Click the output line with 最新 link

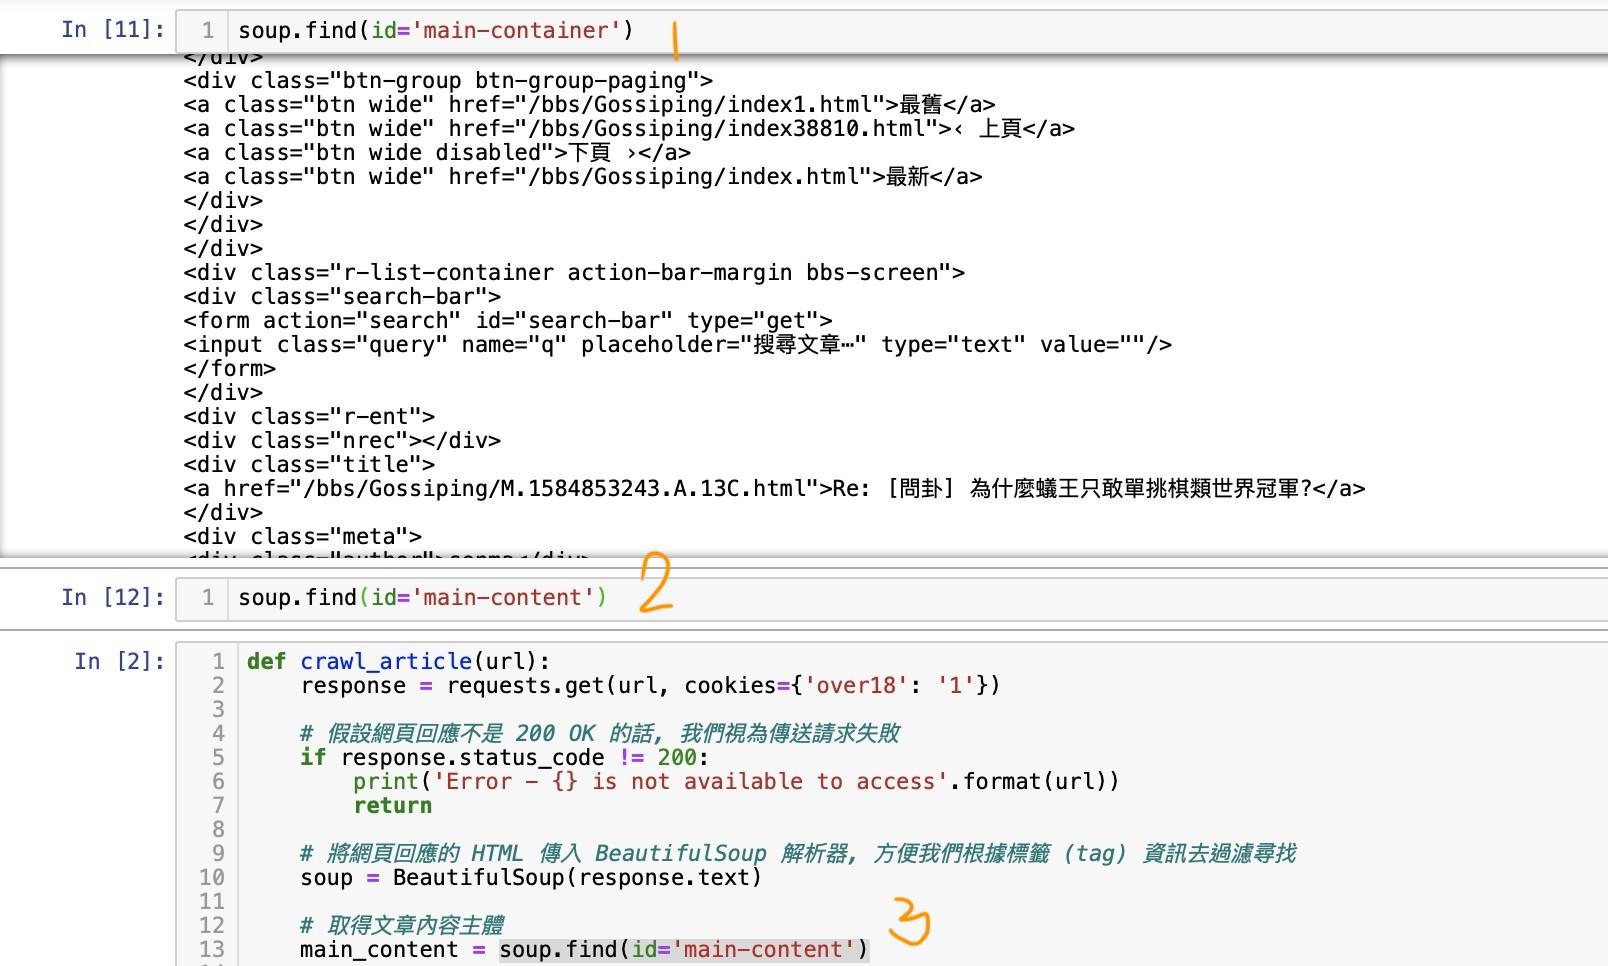583,176
